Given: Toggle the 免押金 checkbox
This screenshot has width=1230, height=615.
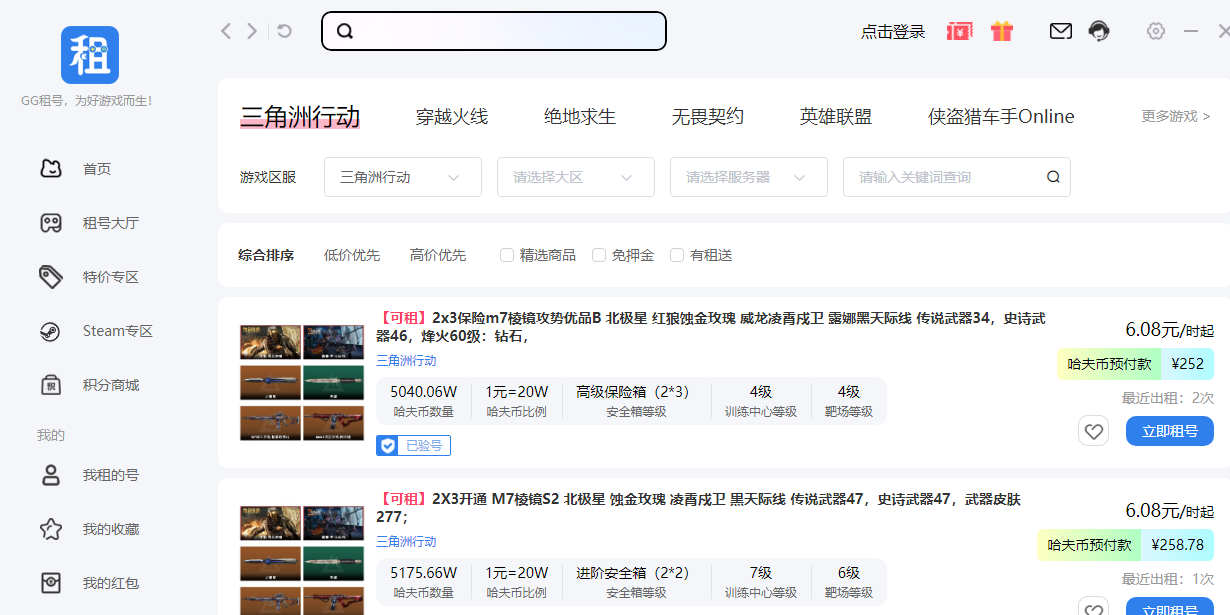Looking at the screenshot, I should (599, 255).
